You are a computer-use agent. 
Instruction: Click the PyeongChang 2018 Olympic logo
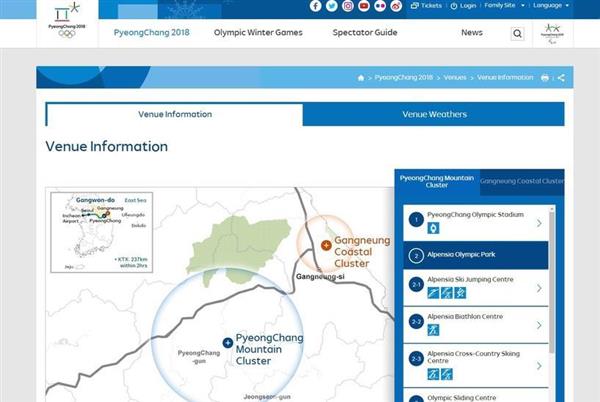(67, 21)
